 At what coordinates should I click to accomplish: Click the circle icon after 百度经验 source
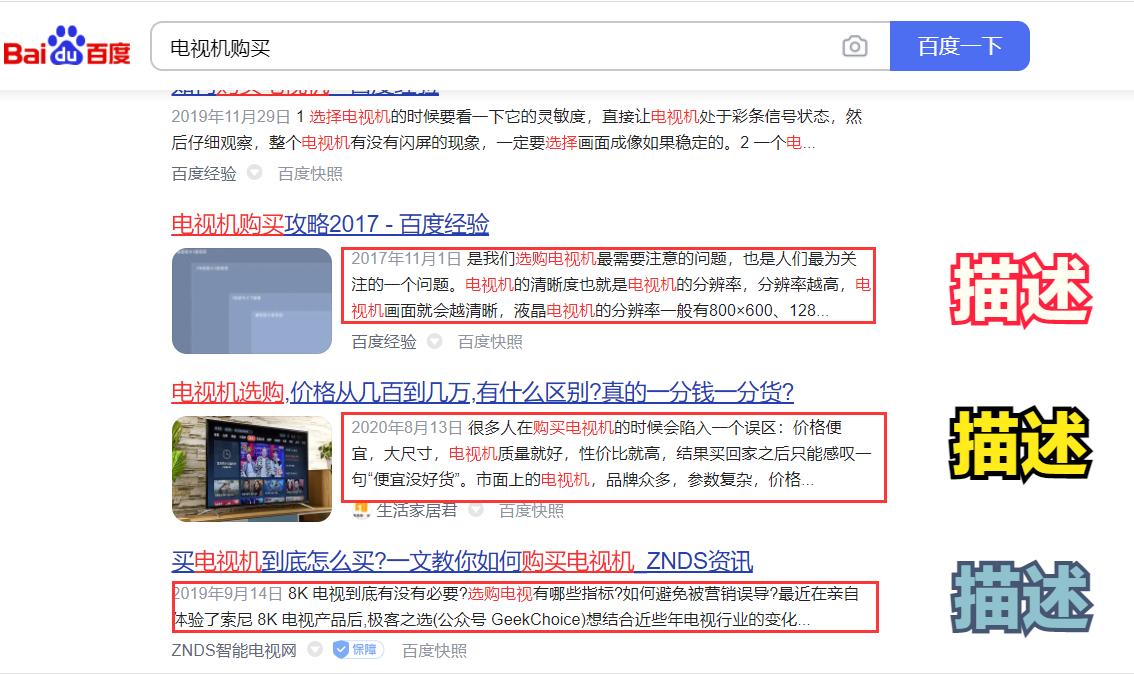(433, 341)
